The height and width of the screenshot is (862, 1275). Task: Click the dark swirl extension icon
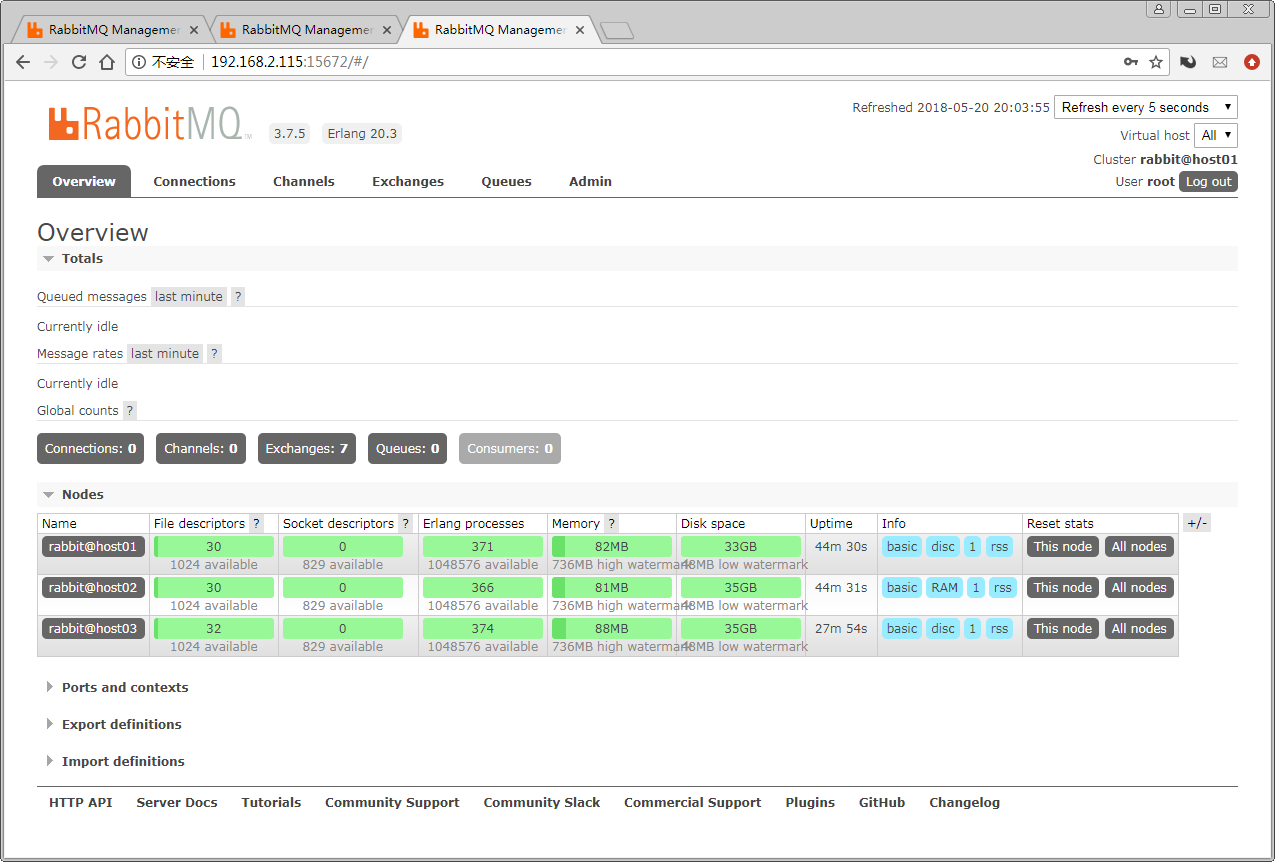[x=1188, y=62]
